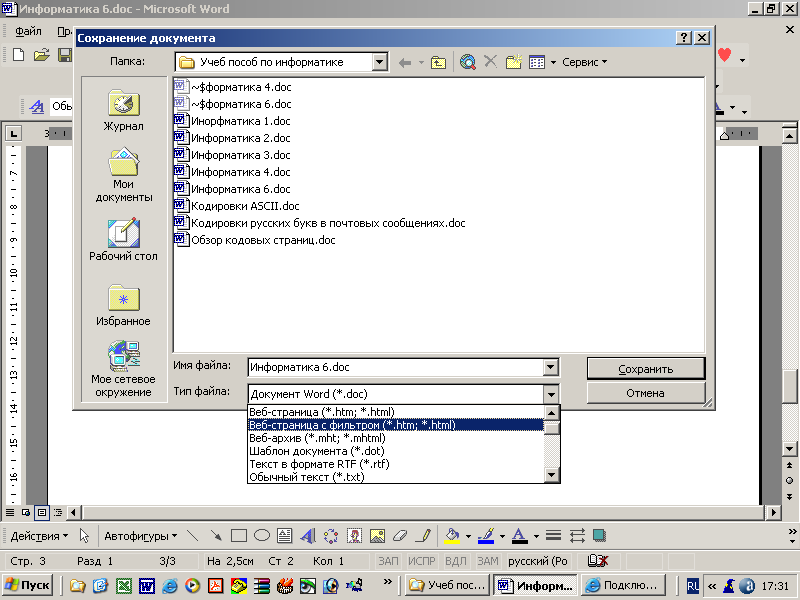Go to Рабочий стол location

(123, 240)
